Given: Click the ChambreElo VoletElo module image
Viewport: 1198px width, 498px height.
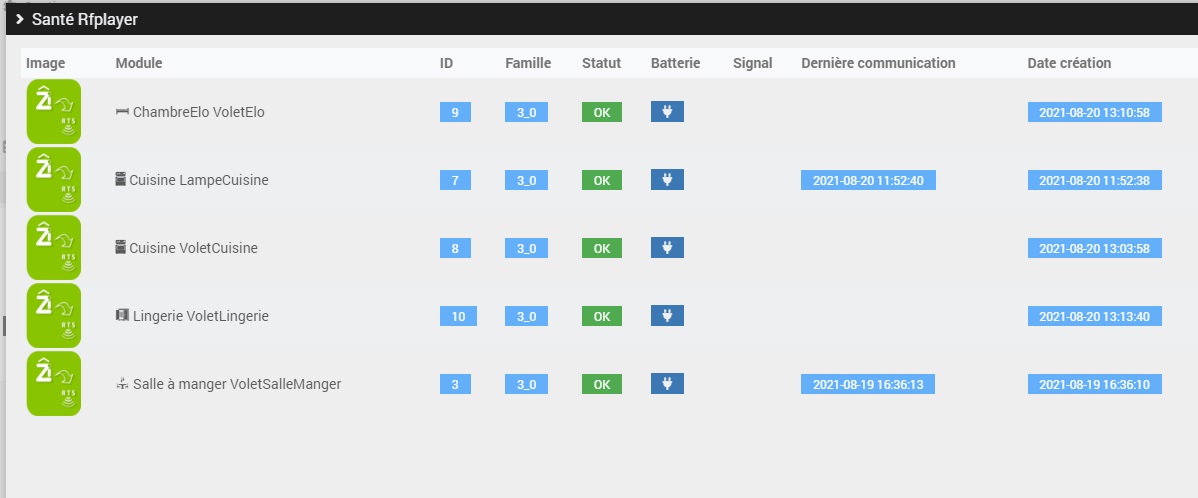Looking at the screenshot, I should point(53,112).
